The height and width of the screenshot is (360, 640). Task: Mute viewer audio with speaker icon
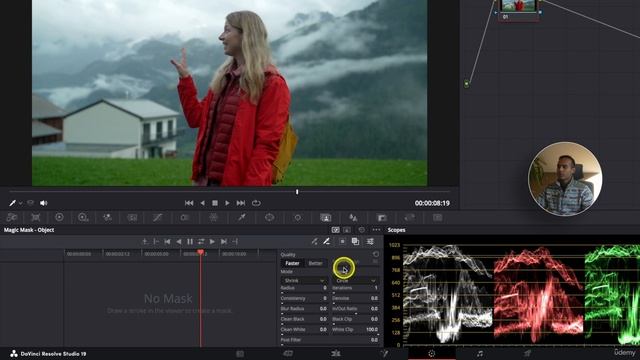click(43, 203)
